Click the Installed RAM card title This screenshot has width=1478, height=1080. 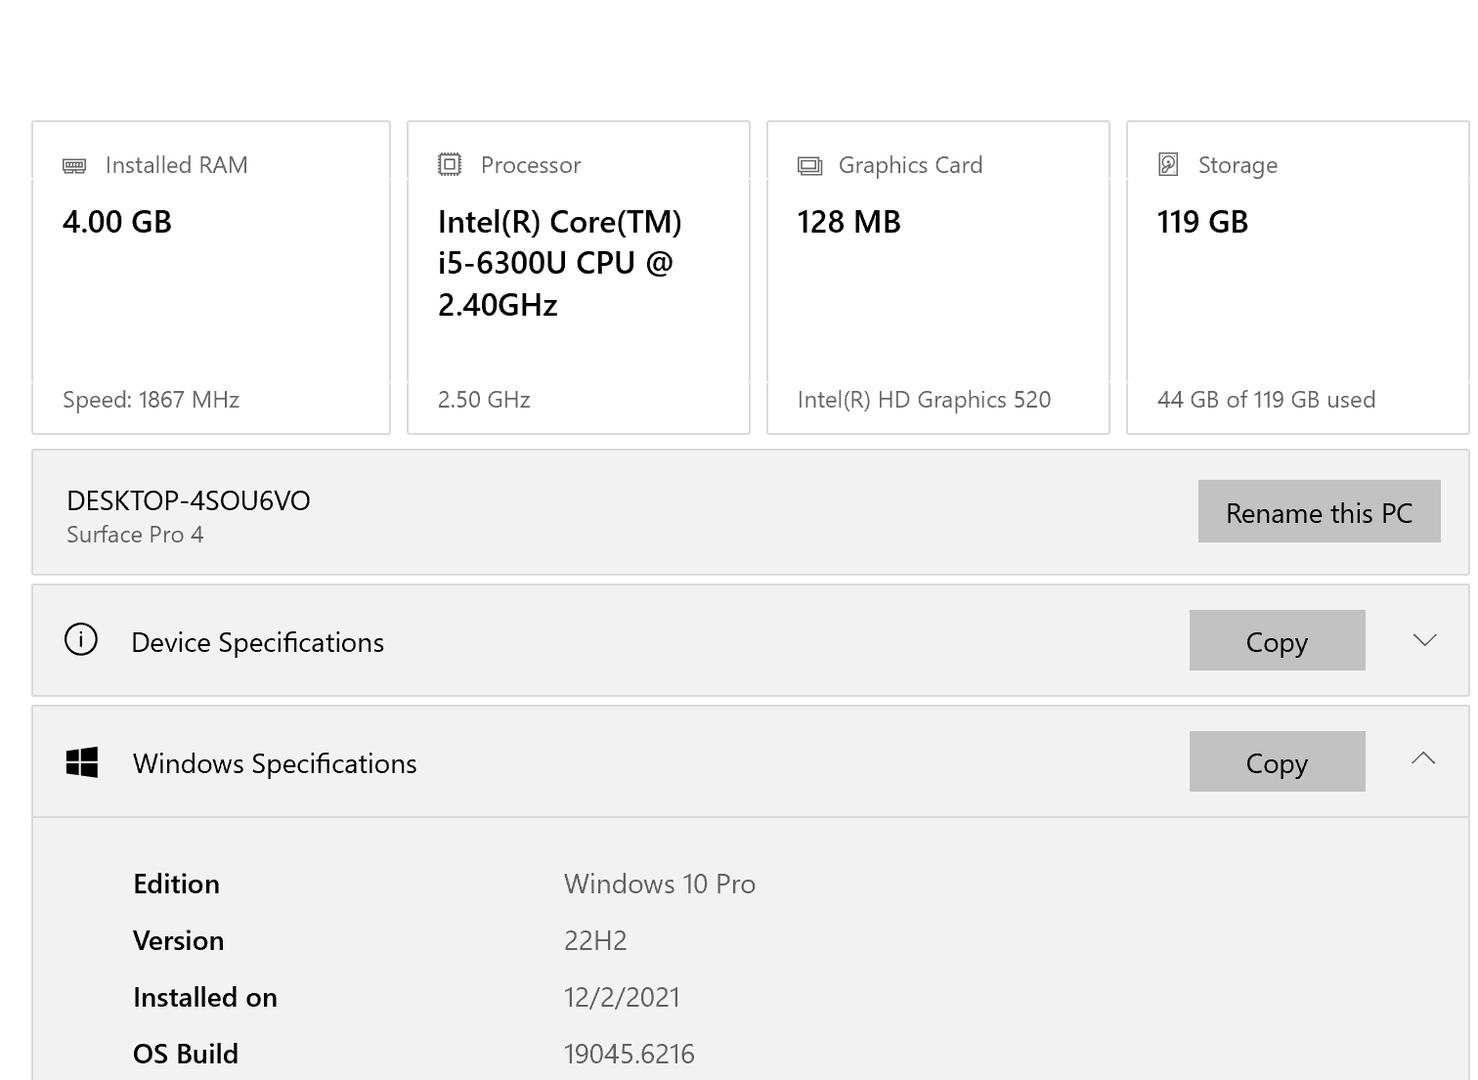point(176,165)
